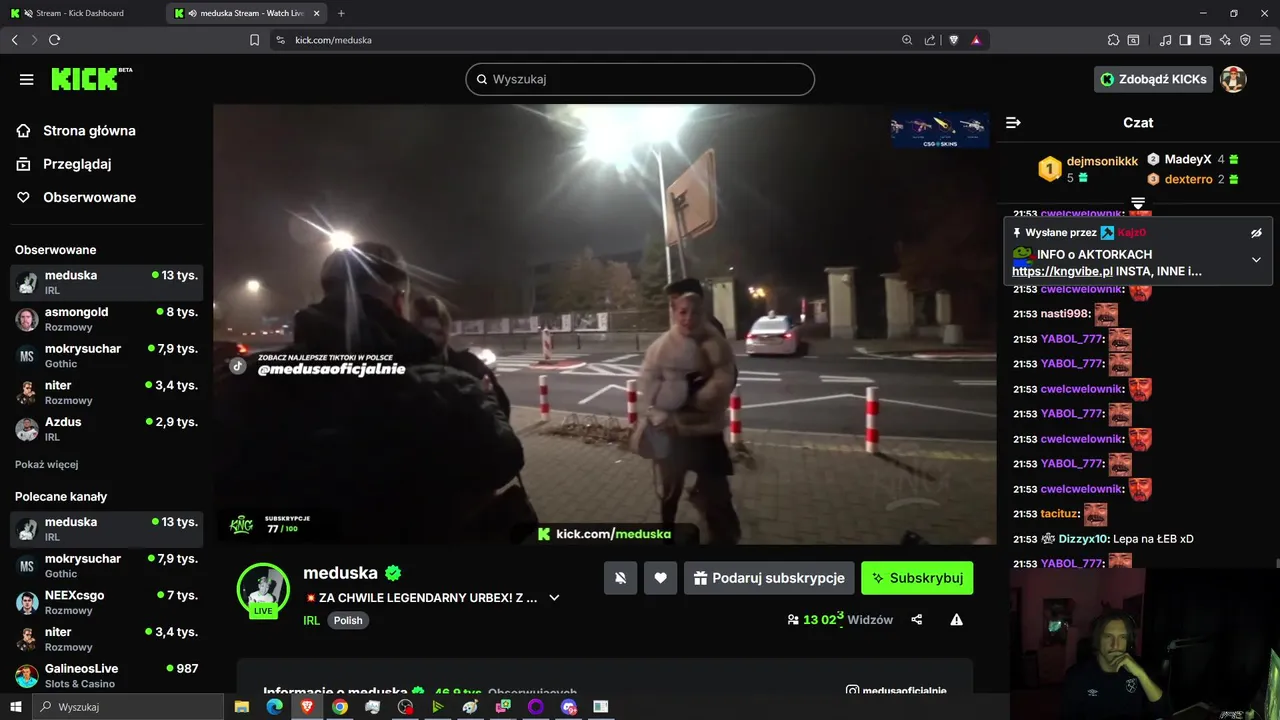Open Microsoft Edge from taskbar
The height and width of the screenshot is (720, 1280).
point(274,707)
